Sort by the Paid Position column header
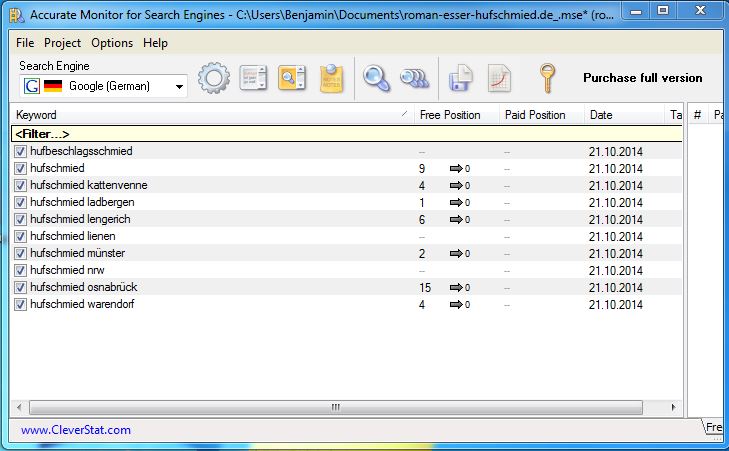The width and height of the screenshot is (729, 451). pyautogui.click(x=541, y=115)
